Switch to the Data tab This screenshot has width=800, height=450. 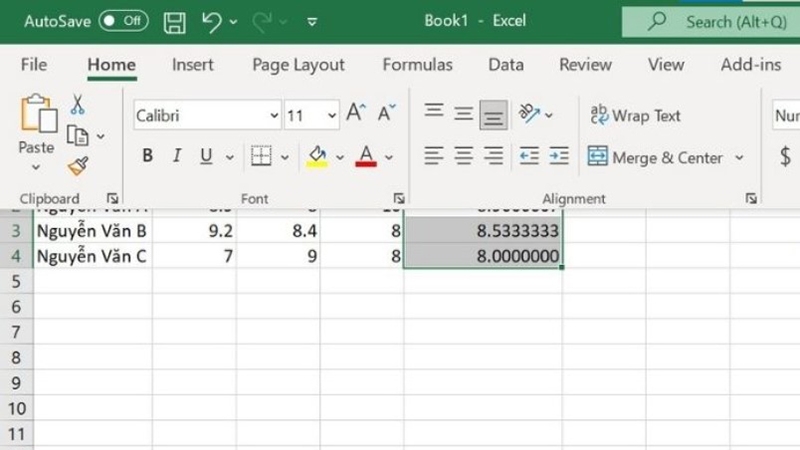point(506,65)
